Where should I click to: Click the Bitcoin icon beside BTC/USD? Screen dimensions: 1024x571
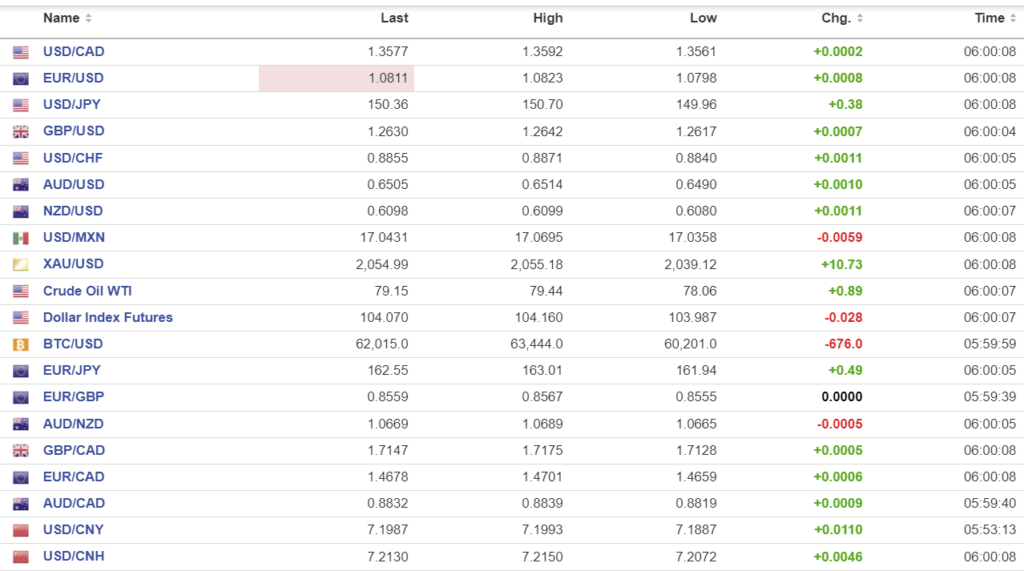21,344
